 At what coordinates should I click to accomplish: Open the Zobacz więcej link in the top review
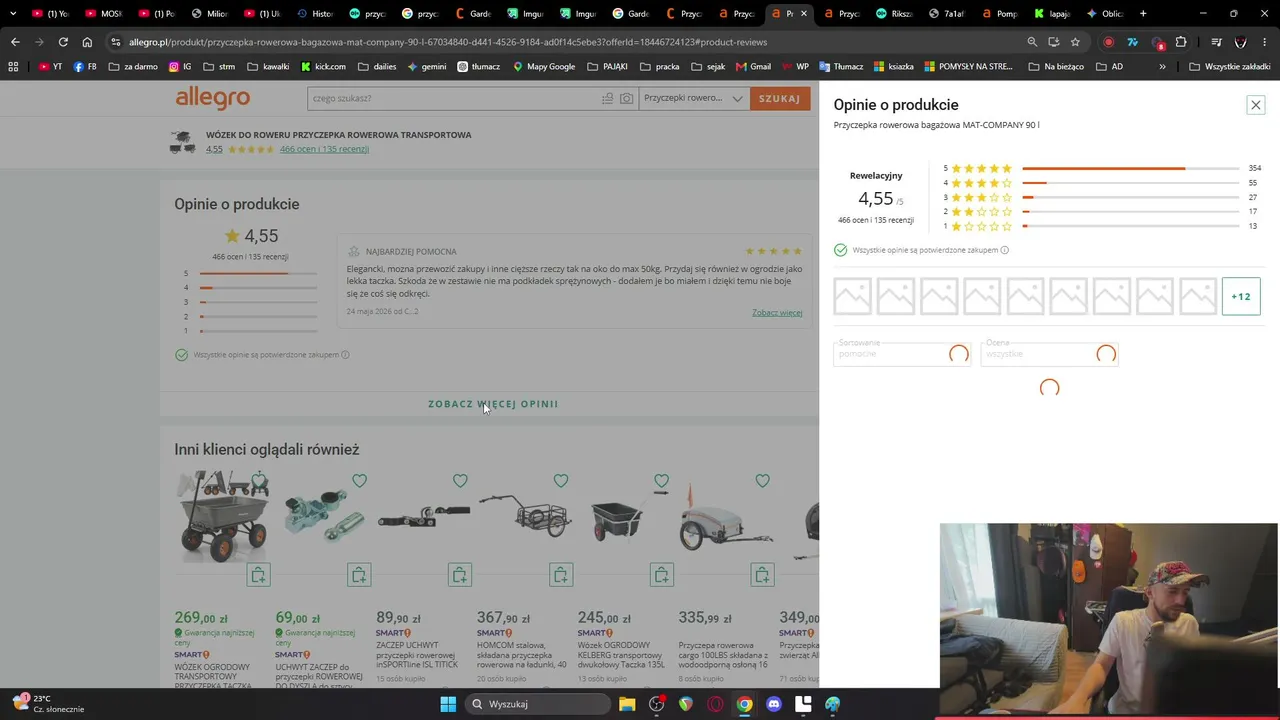click(x=777, y=313)
